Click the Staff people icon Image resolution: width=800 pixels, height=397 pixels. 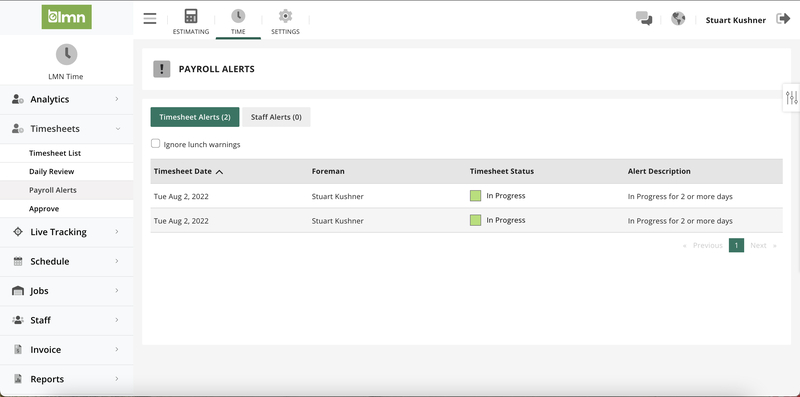(x=18, y=320)
